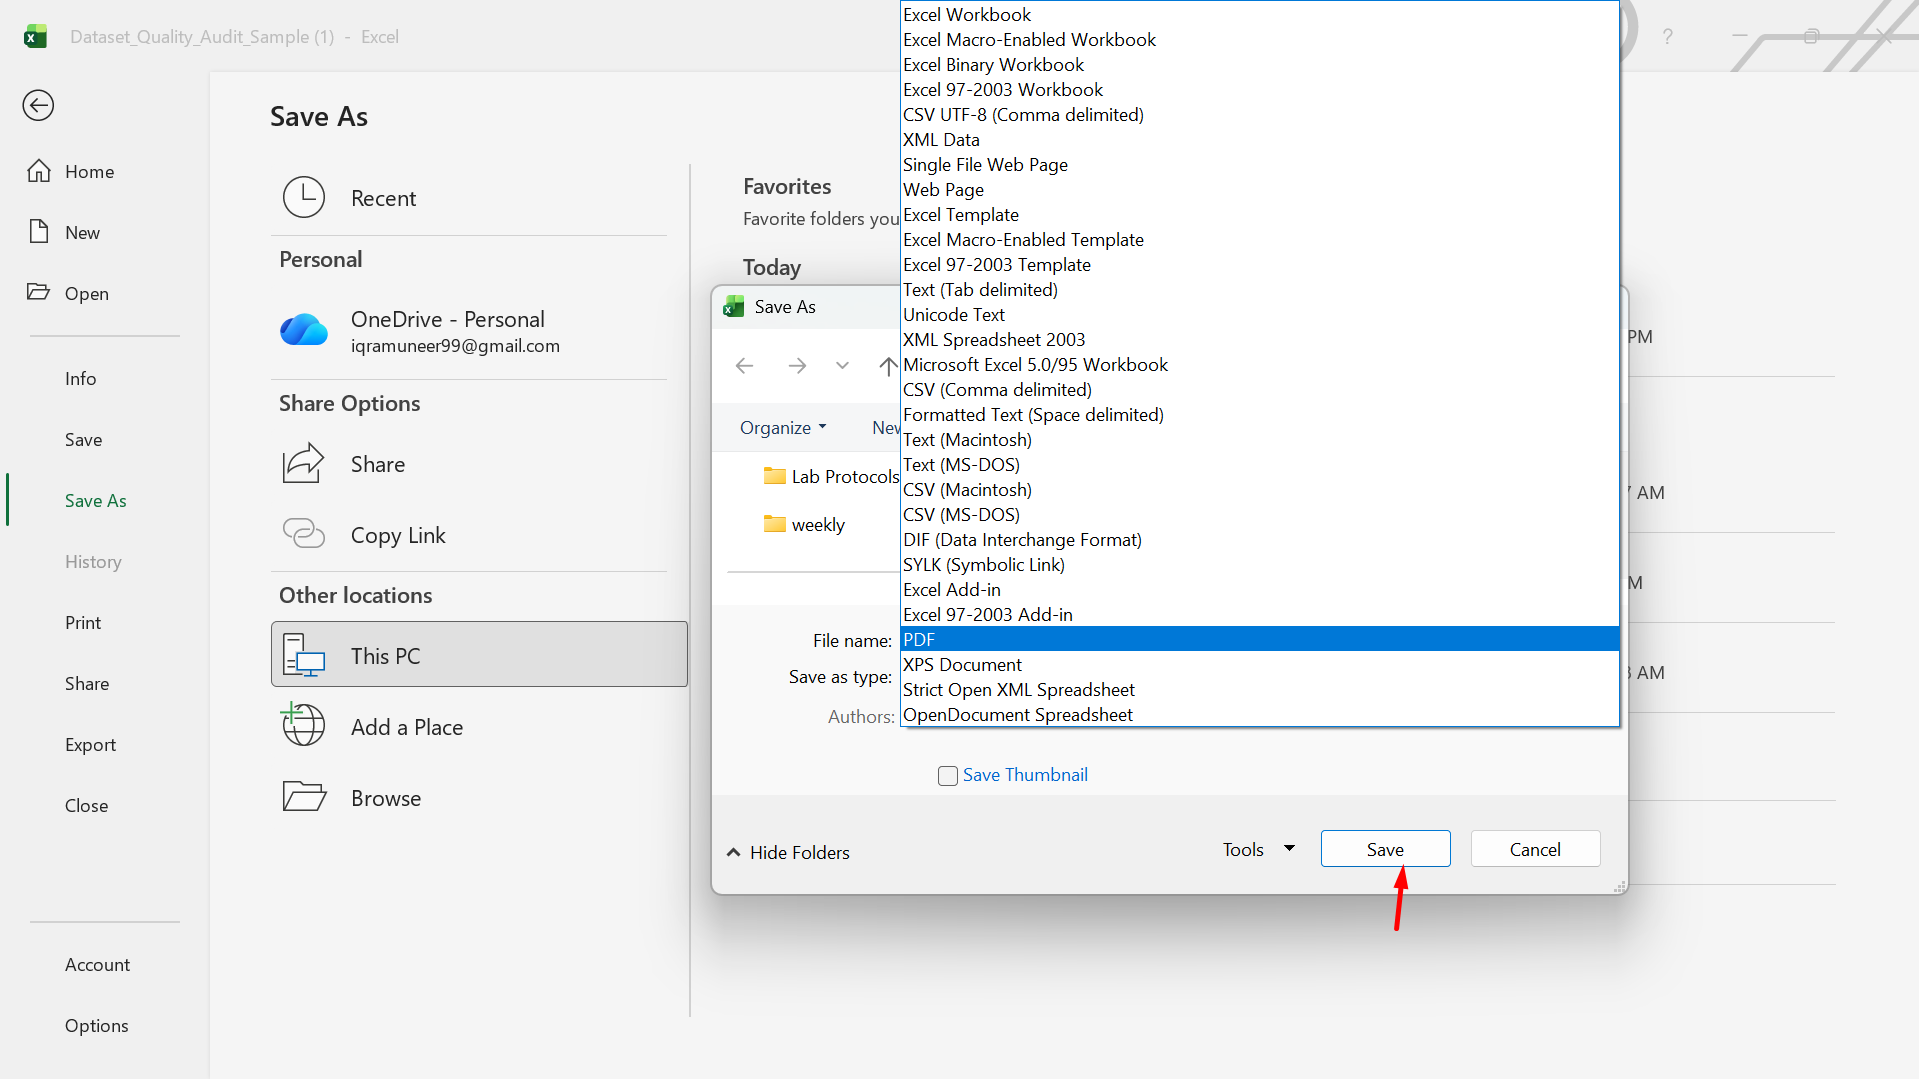1919x1079 pixels.
Task: Select Unicode Text file type
Action: tap(1260, 314)
